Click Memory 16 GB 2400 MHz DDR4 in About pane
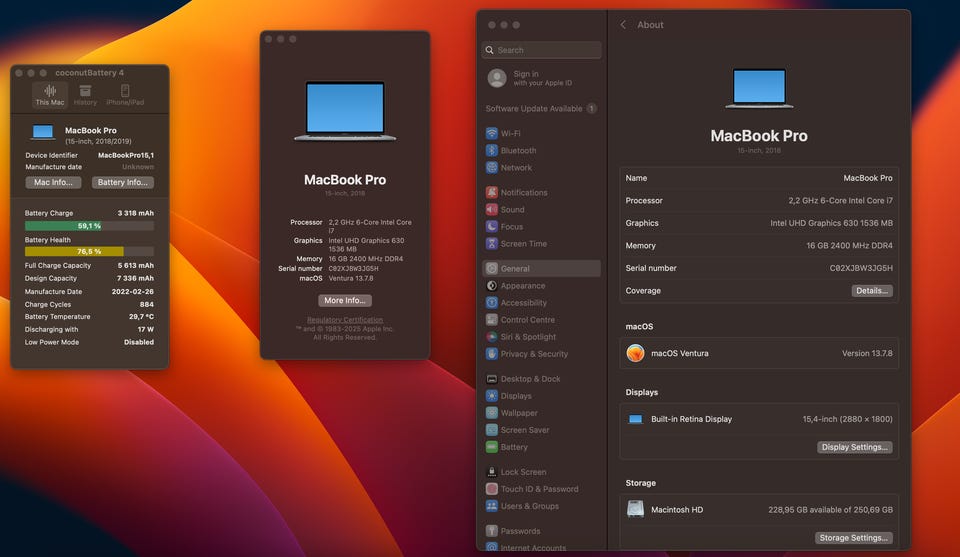This screenshot has width=960, height=557. click(x=849, y=245)
